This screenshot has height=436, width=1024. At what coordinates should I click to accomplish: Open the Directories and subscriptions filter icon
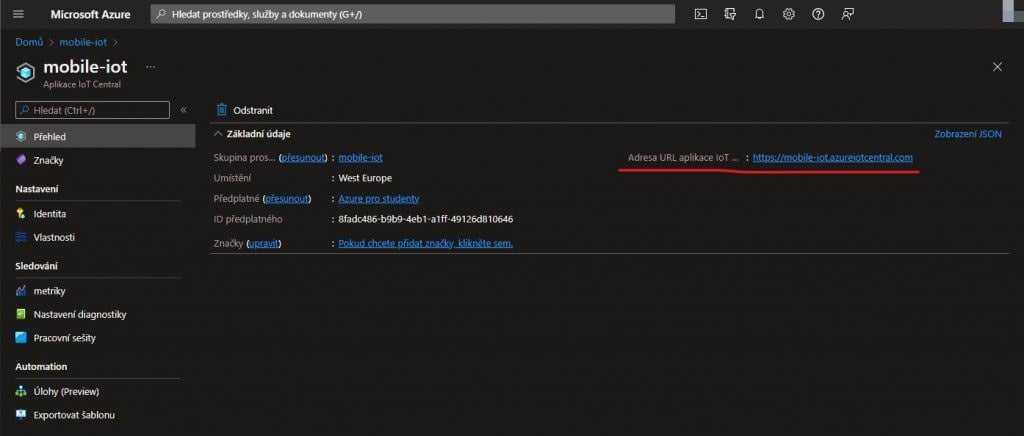[x=730, y=14]
